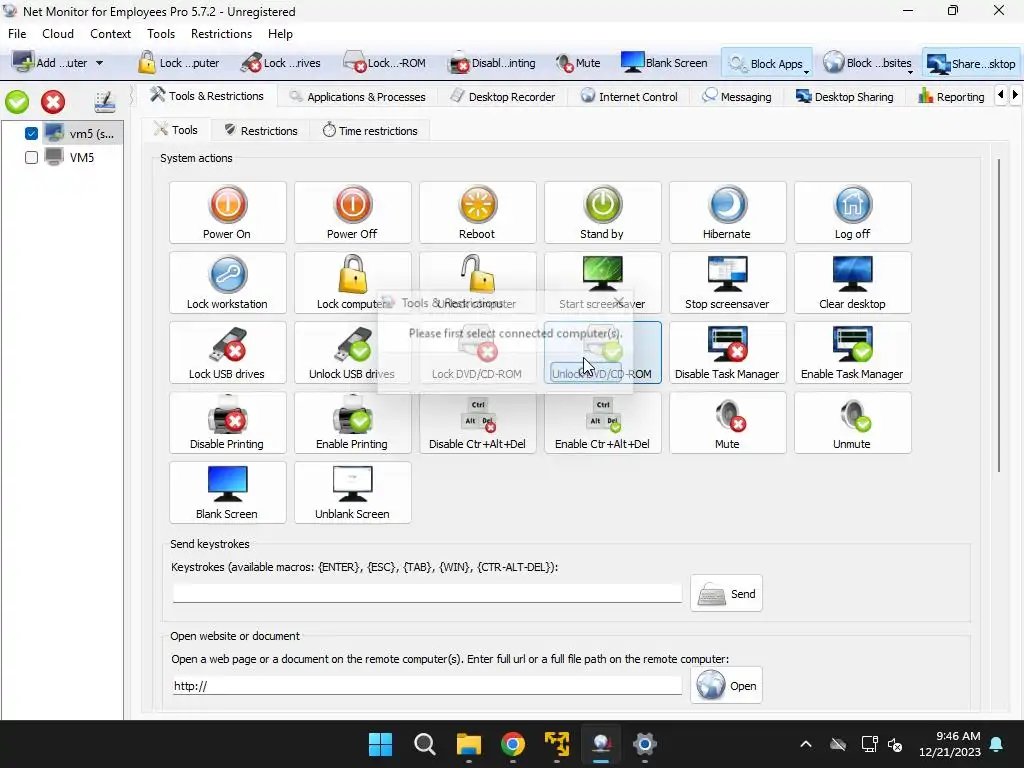Click the http:// URL input field
The width and height of the screenshot is (1024, 768).
pos(427,686)
